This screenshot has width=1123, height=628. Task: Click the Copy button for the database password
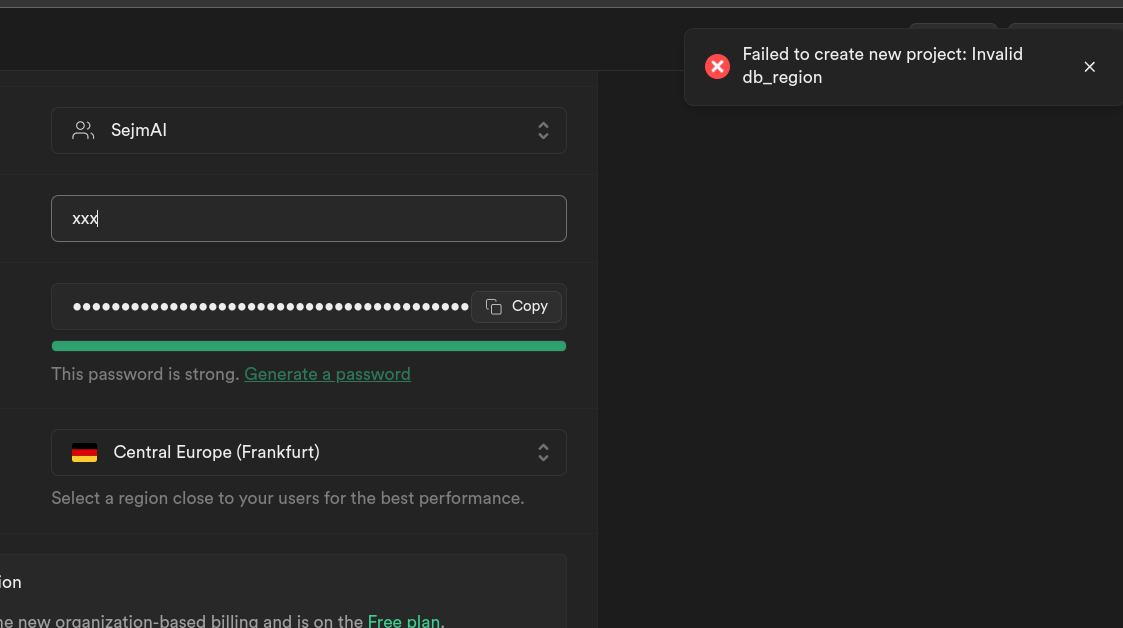tap(516, 306)
